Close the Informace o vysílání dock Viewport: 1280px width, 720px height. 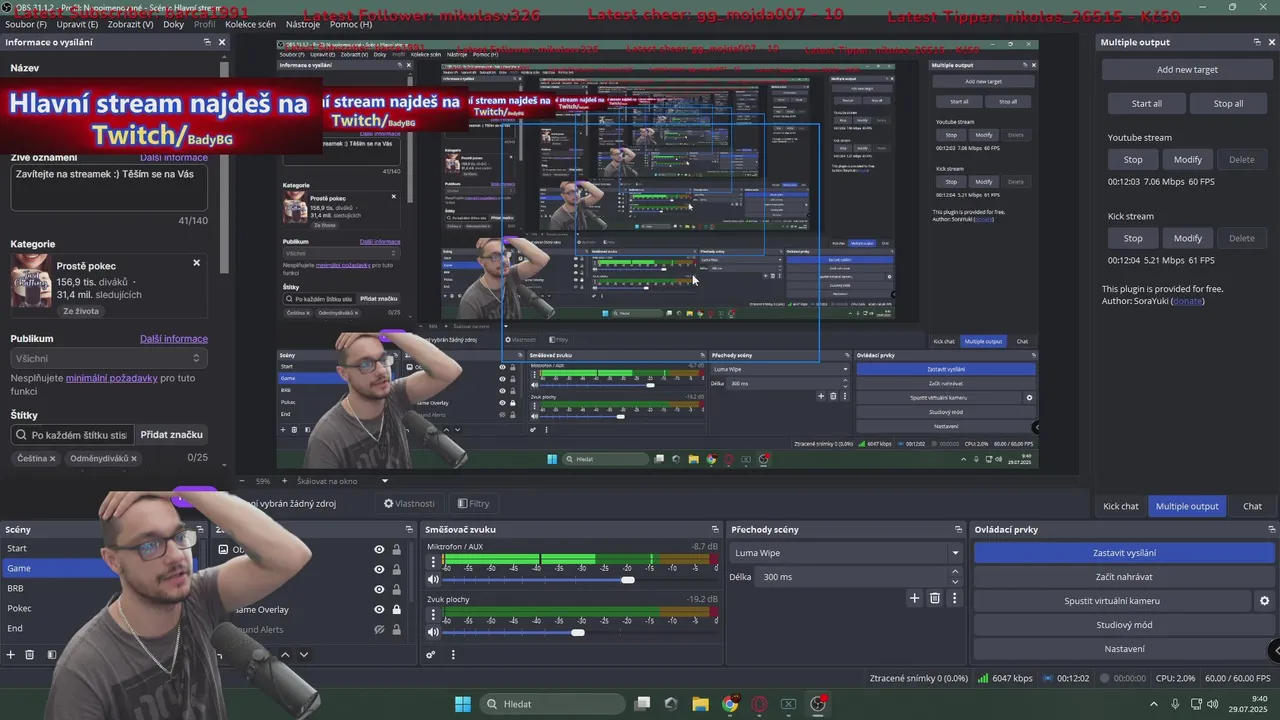(222, 42)
